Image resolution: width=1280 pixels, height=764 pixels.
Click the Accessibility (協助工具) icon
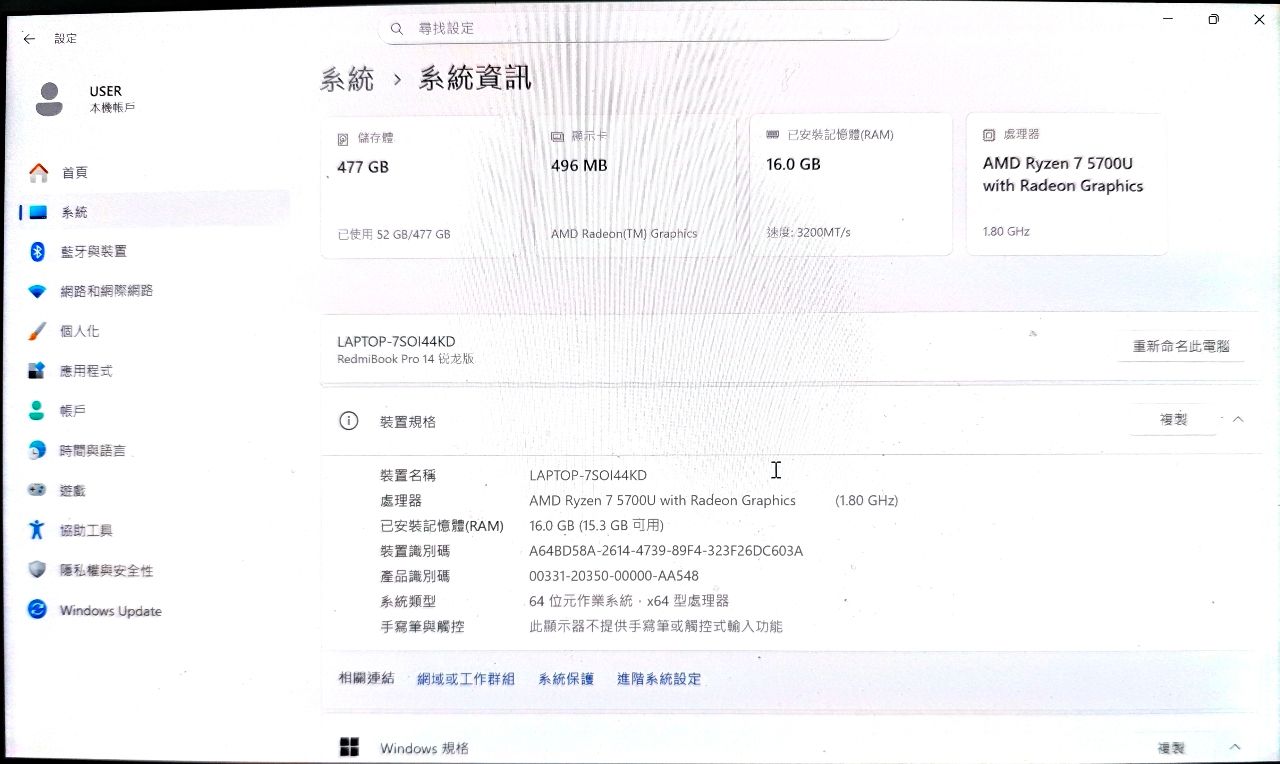(x=38, y=530)
